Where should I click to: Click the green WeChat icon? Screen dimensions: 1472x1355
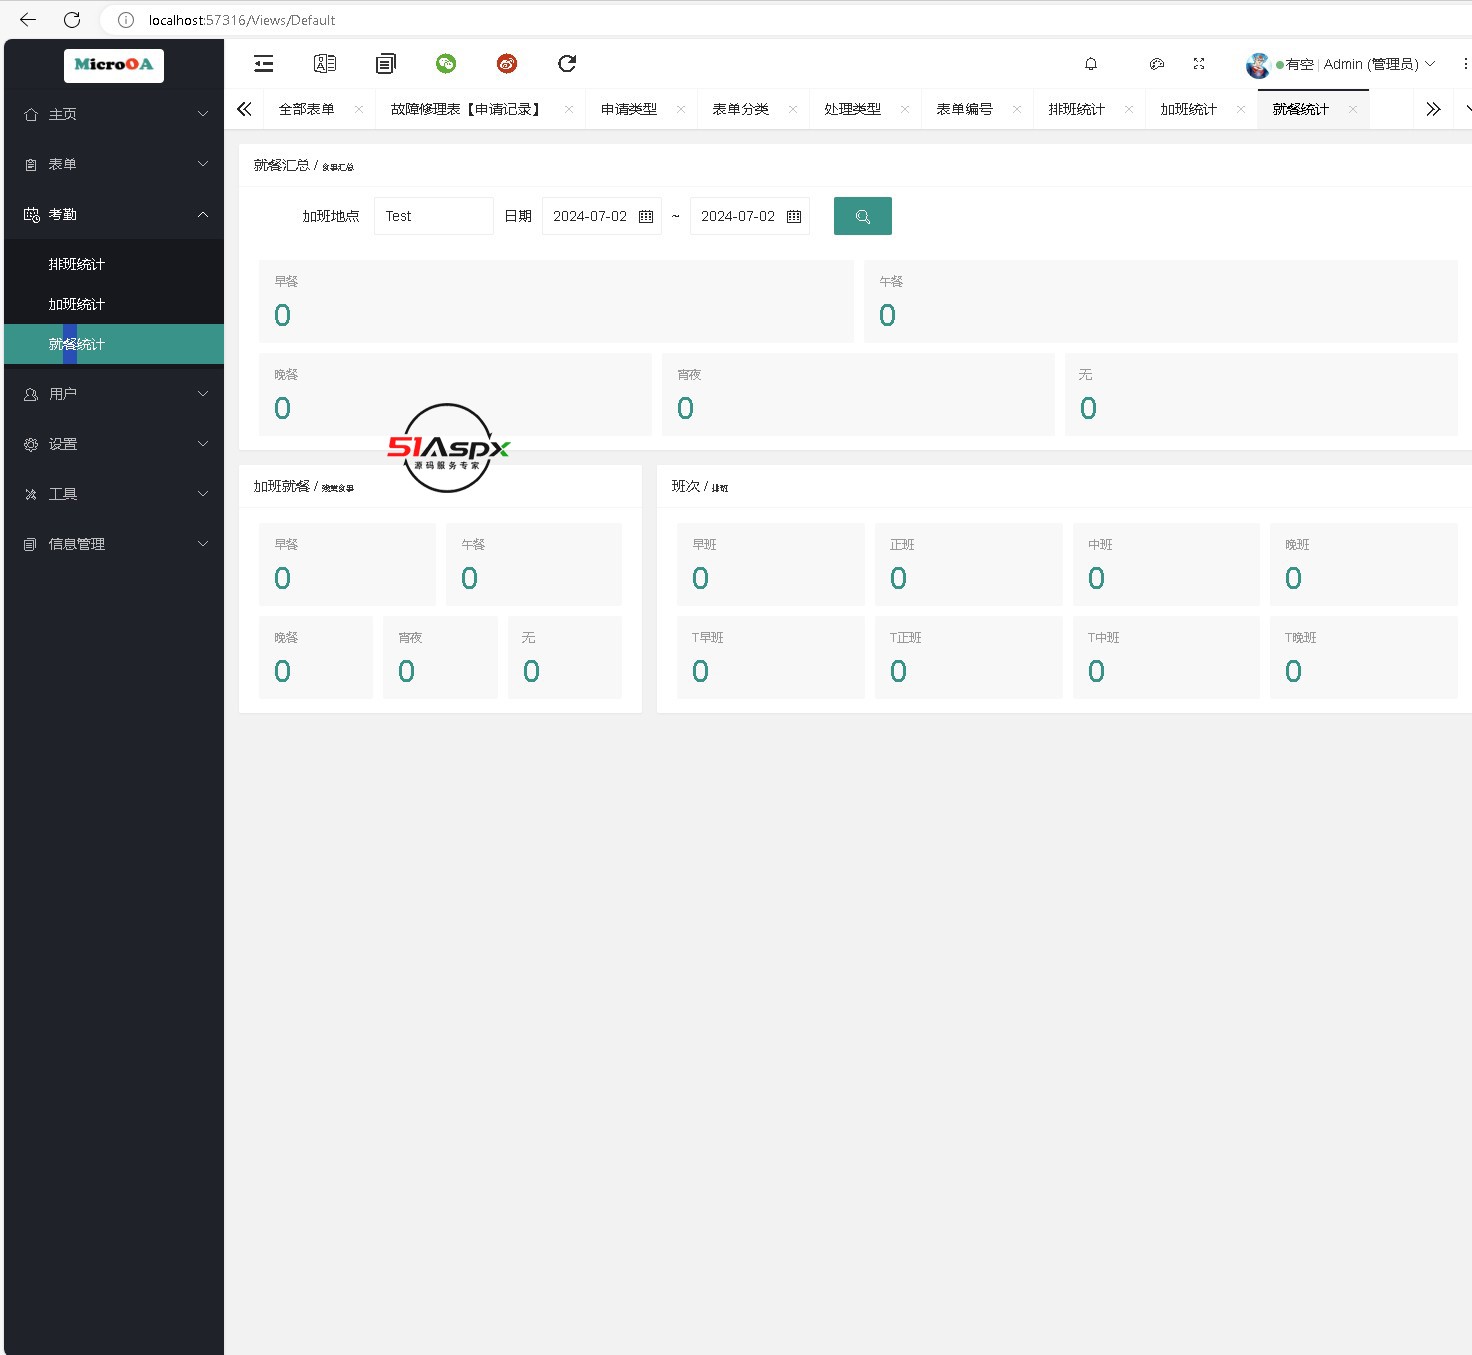446,64
